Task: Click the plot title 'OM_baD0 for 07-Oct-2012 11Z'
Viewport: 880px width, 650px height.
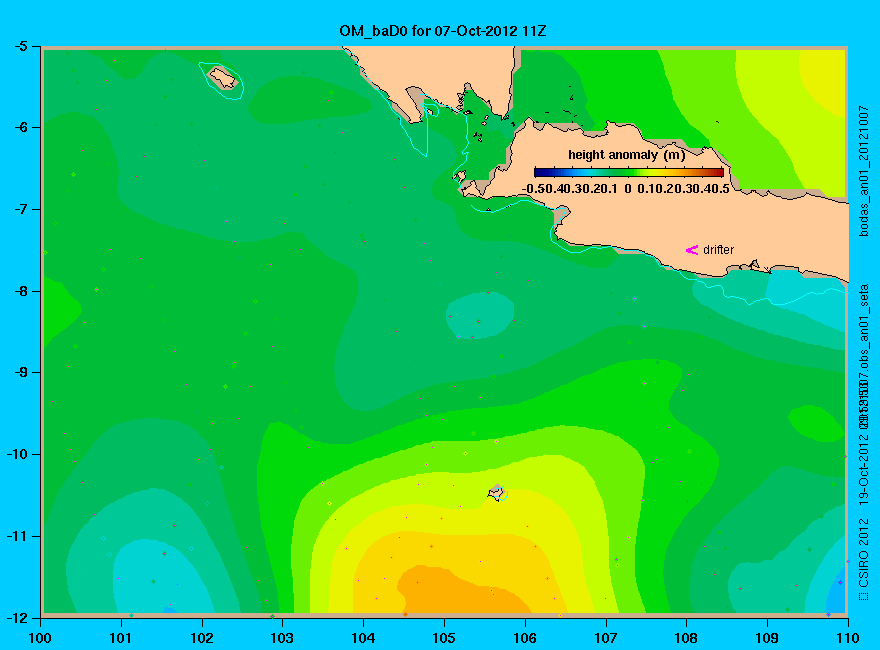Action: [443, 31]
